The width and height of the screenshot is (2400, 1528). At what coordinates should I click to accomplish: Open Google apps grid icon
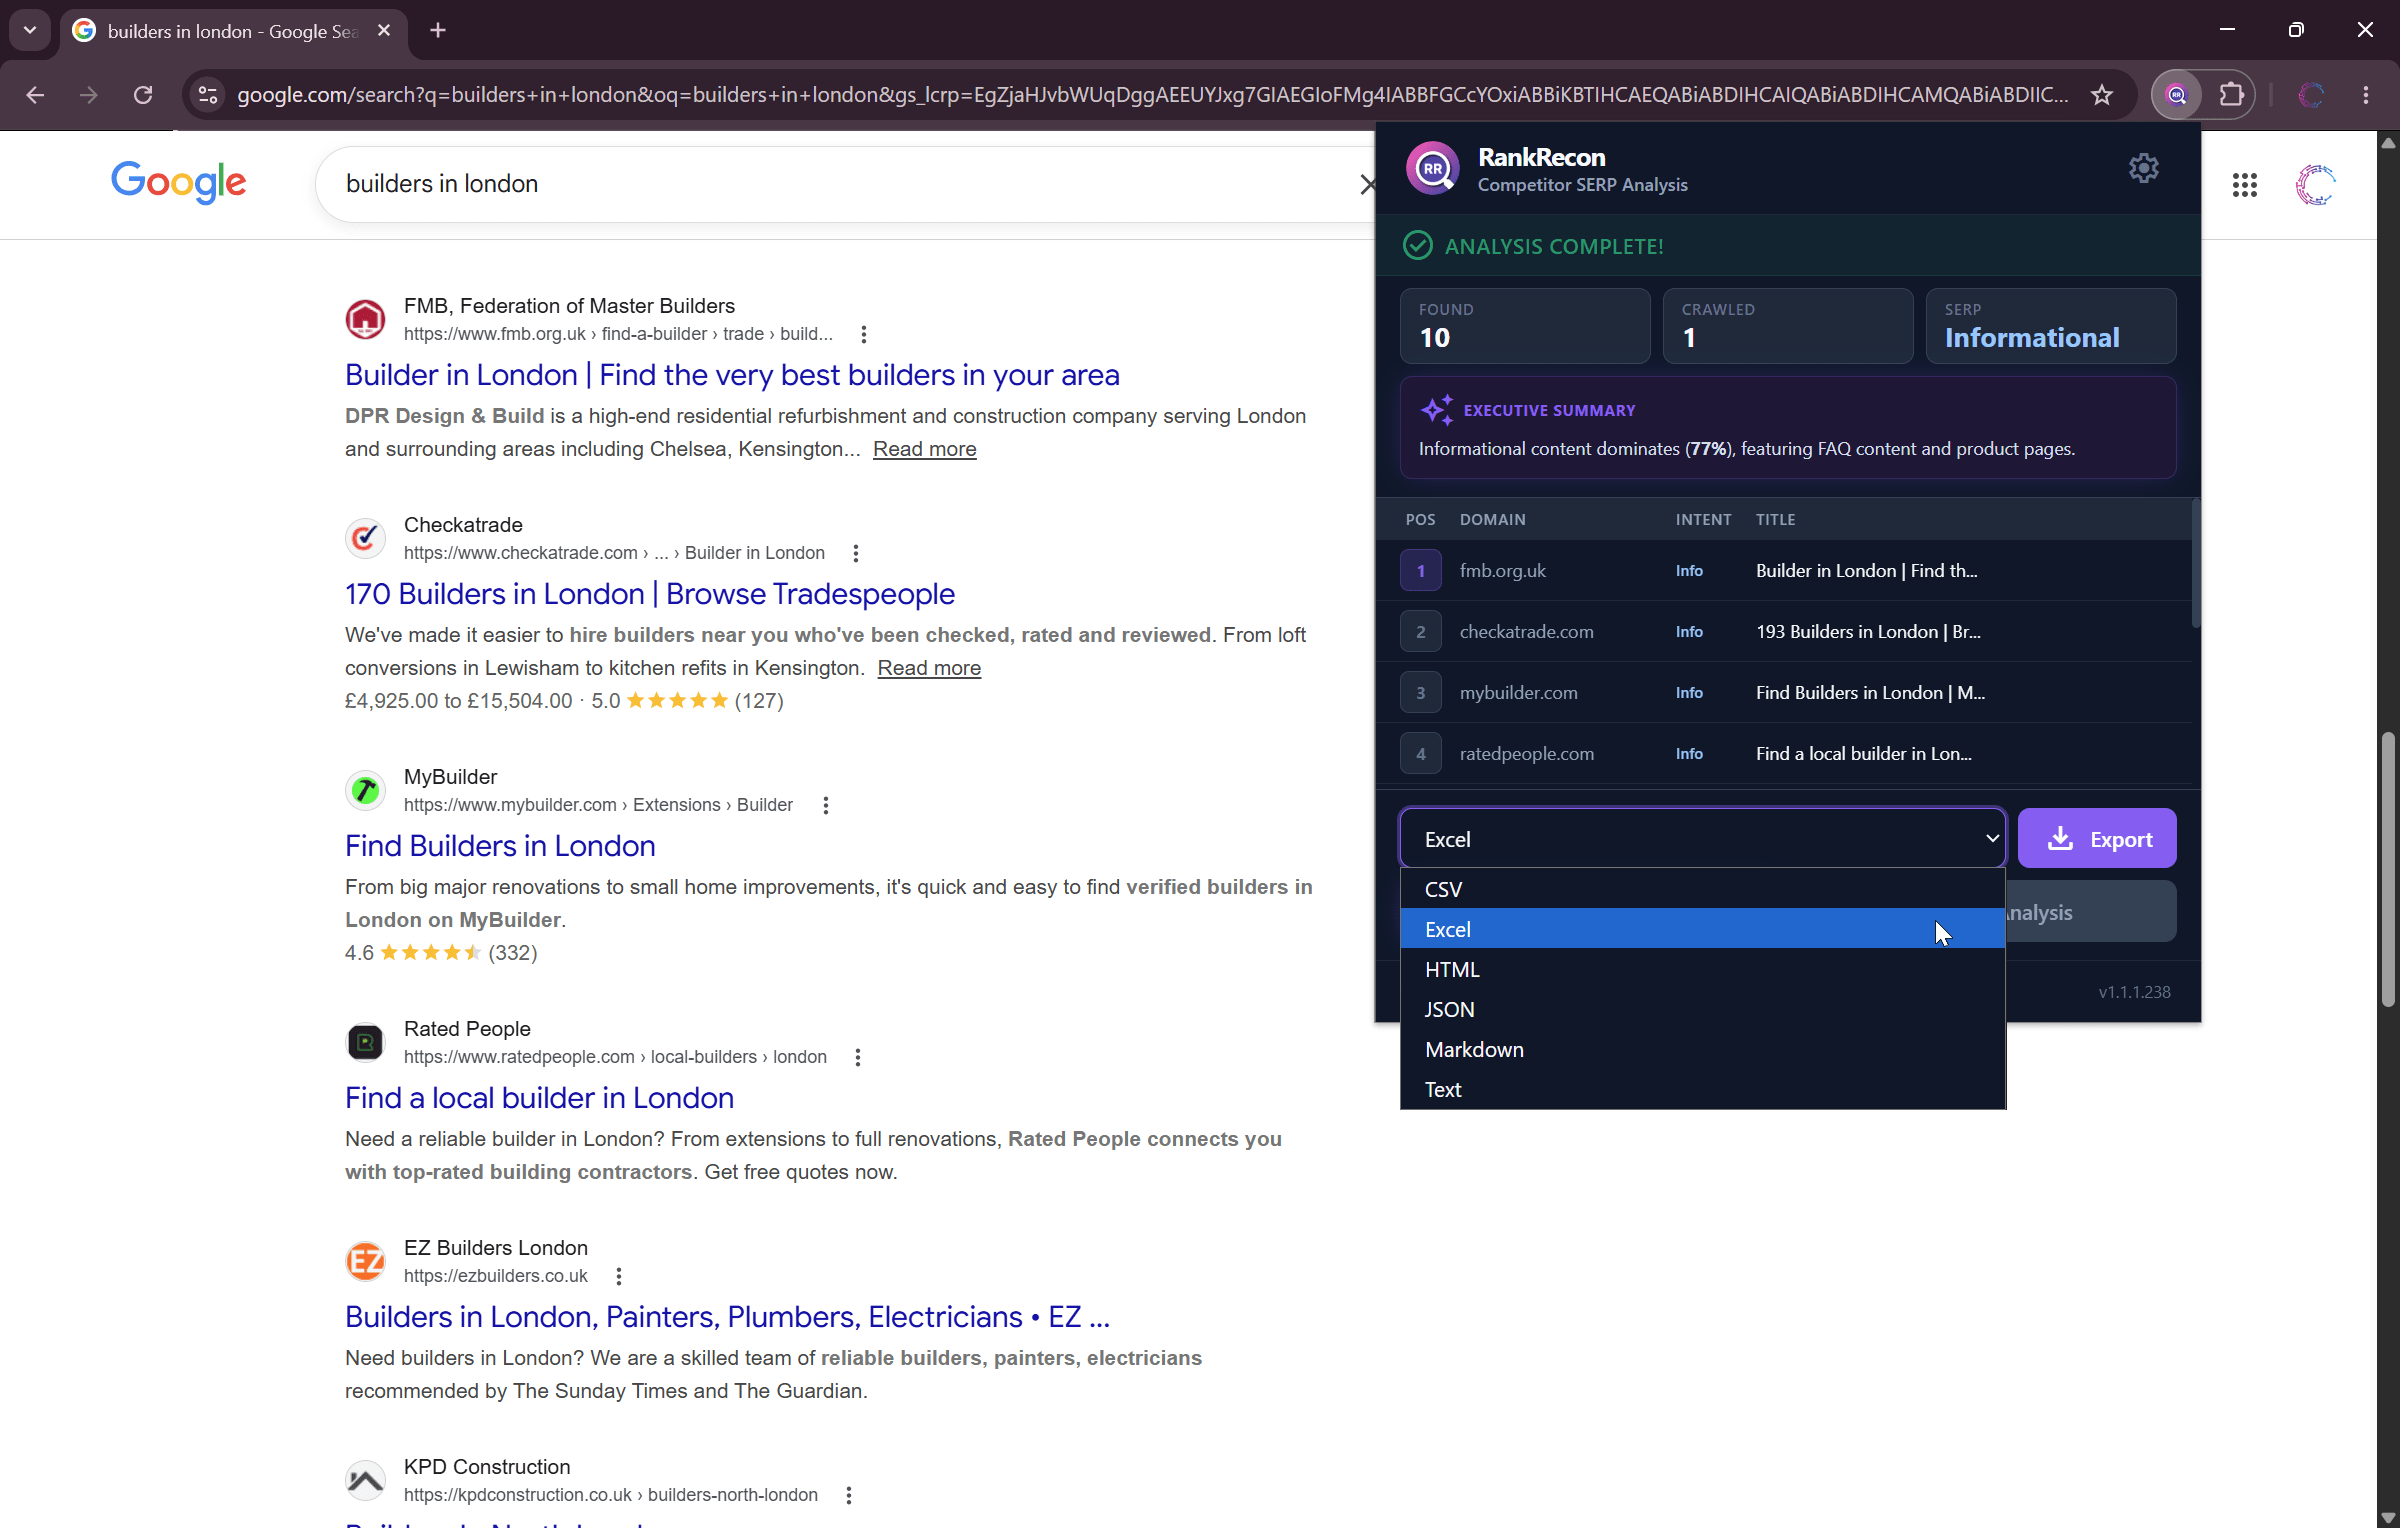(2245, 185)
